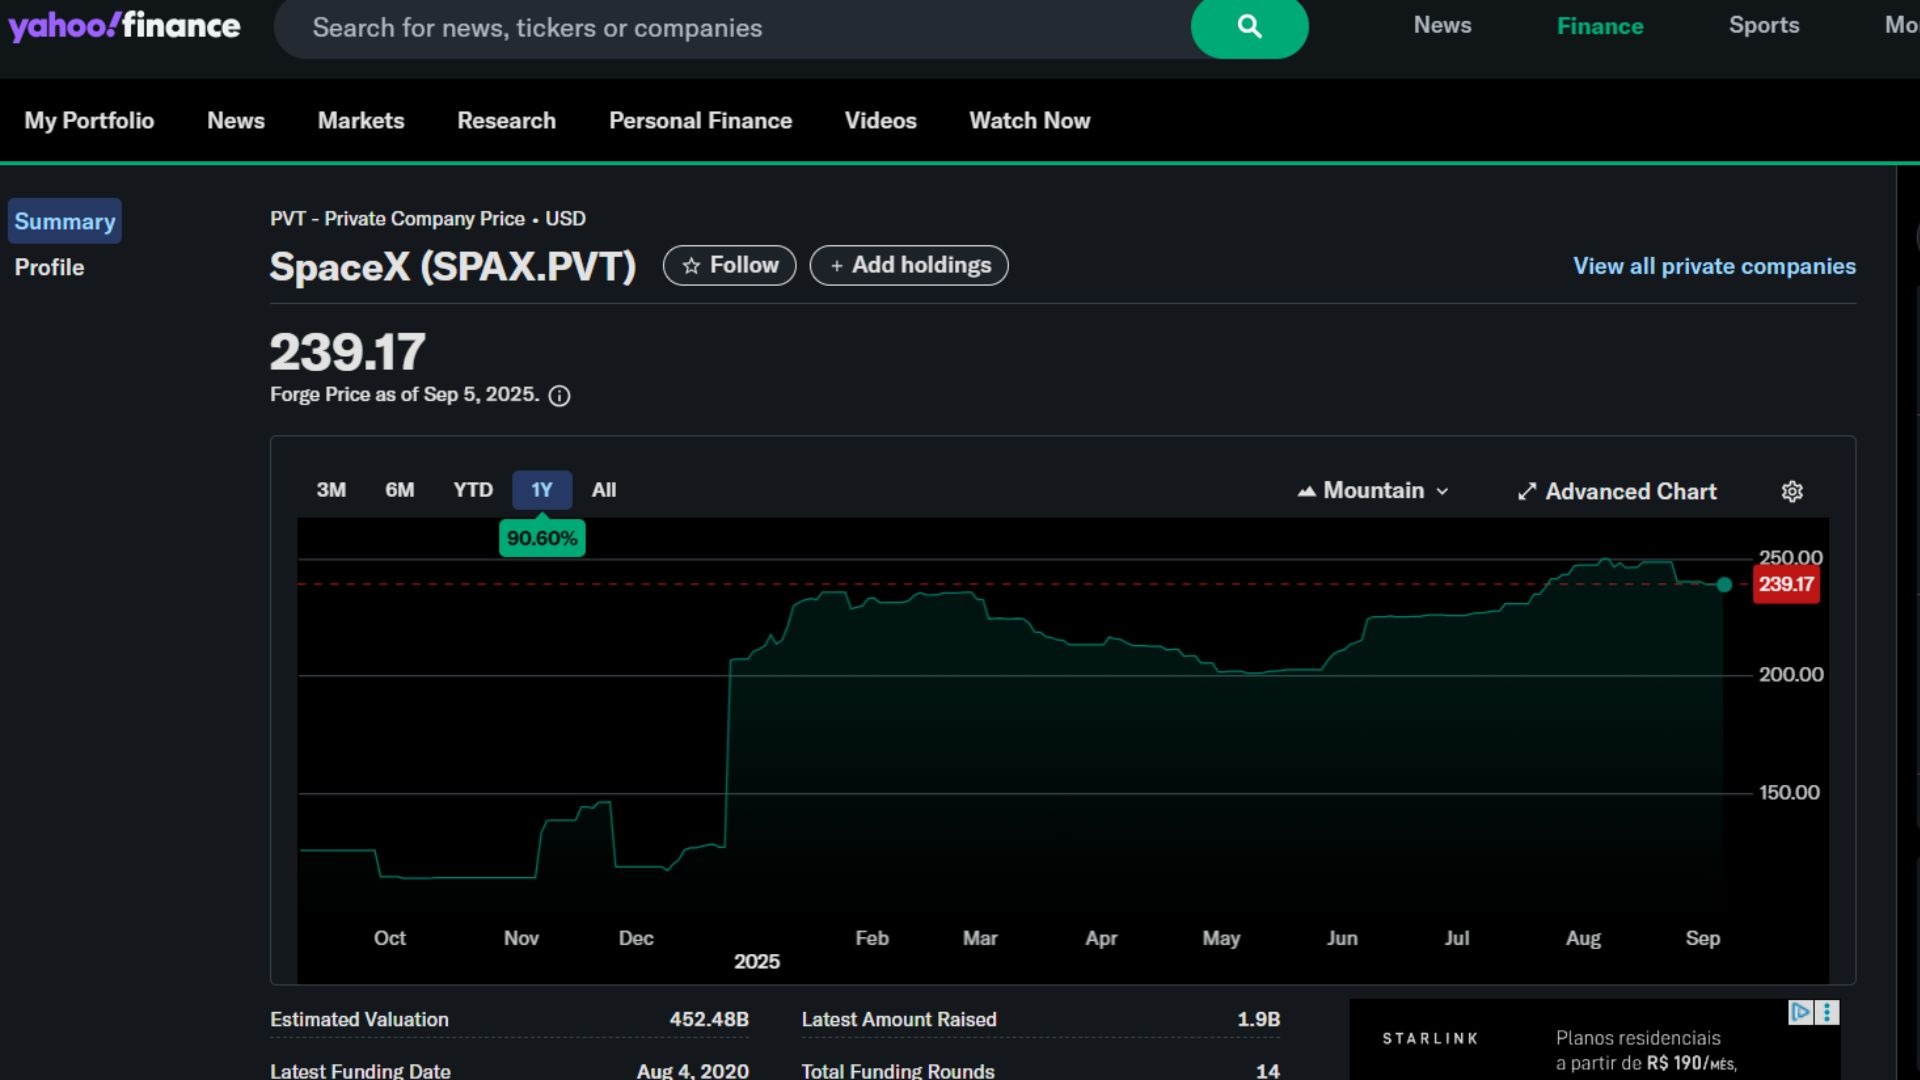Click Add holdings button

pos(909,265)
